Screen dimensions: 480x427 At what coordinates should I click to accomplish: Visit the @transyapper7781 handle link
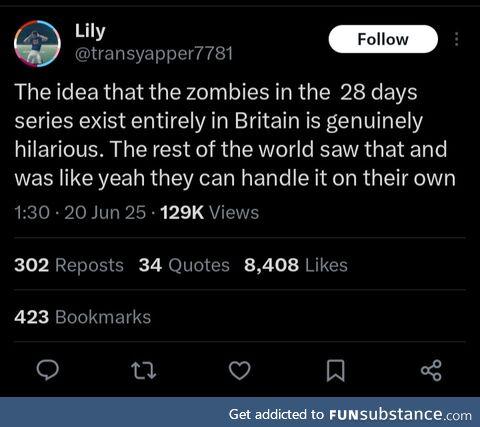[x=154, y=53]
